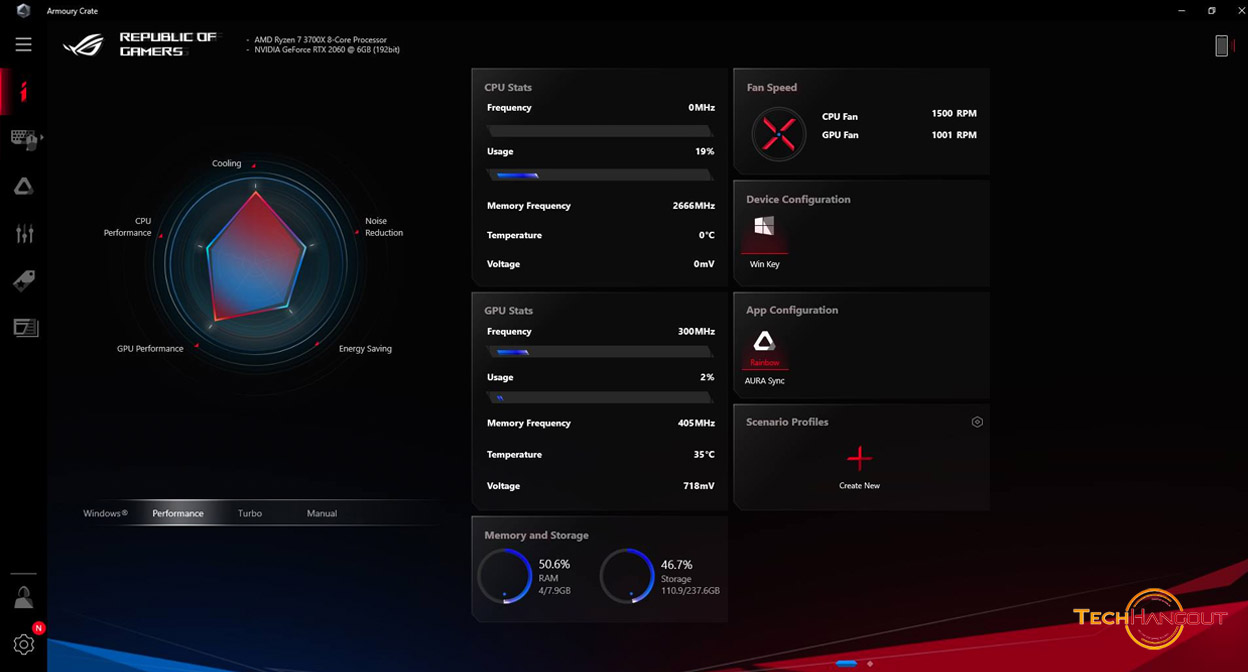Minimize the Armoury Crate window
This screenshot has width=1248, height=672.
click(x=1181, y=11)
